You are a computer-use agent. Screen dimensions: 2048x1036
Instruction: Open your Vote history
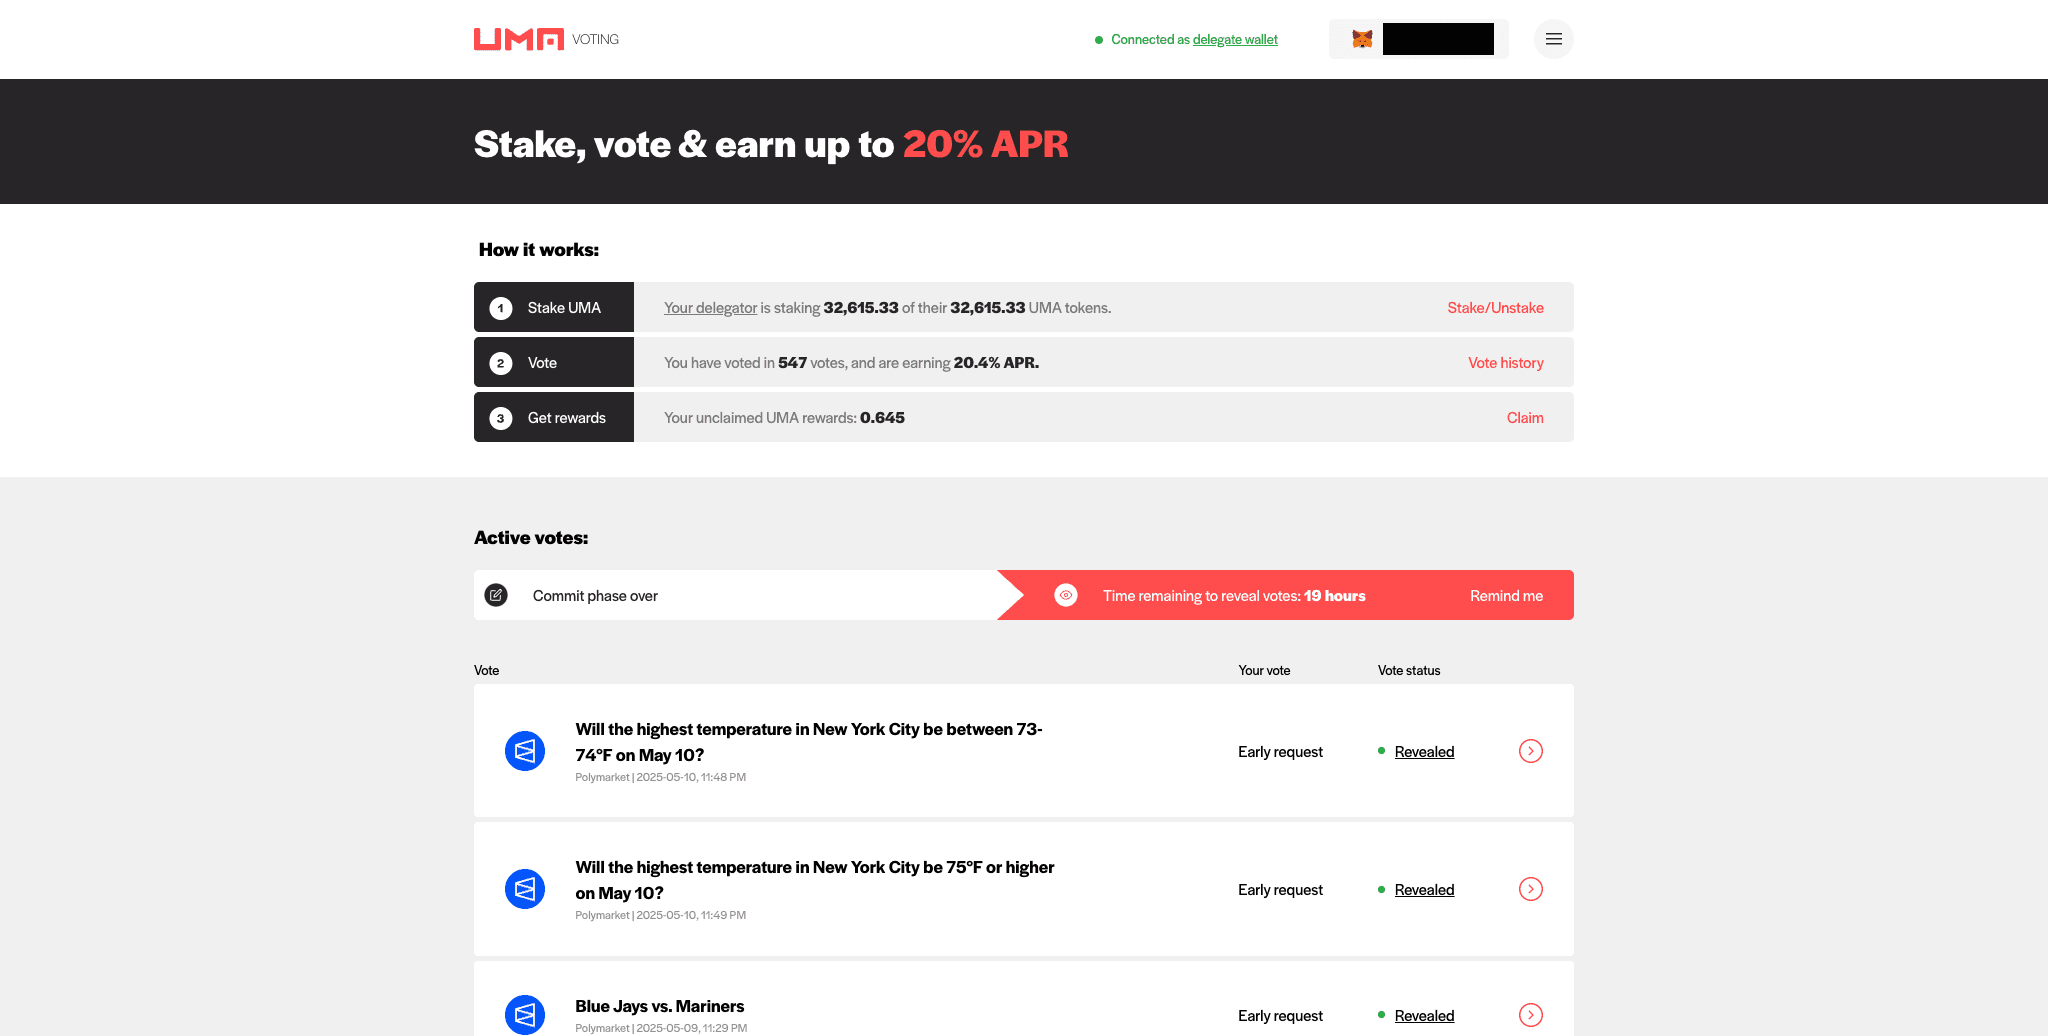click(1505, 362)
